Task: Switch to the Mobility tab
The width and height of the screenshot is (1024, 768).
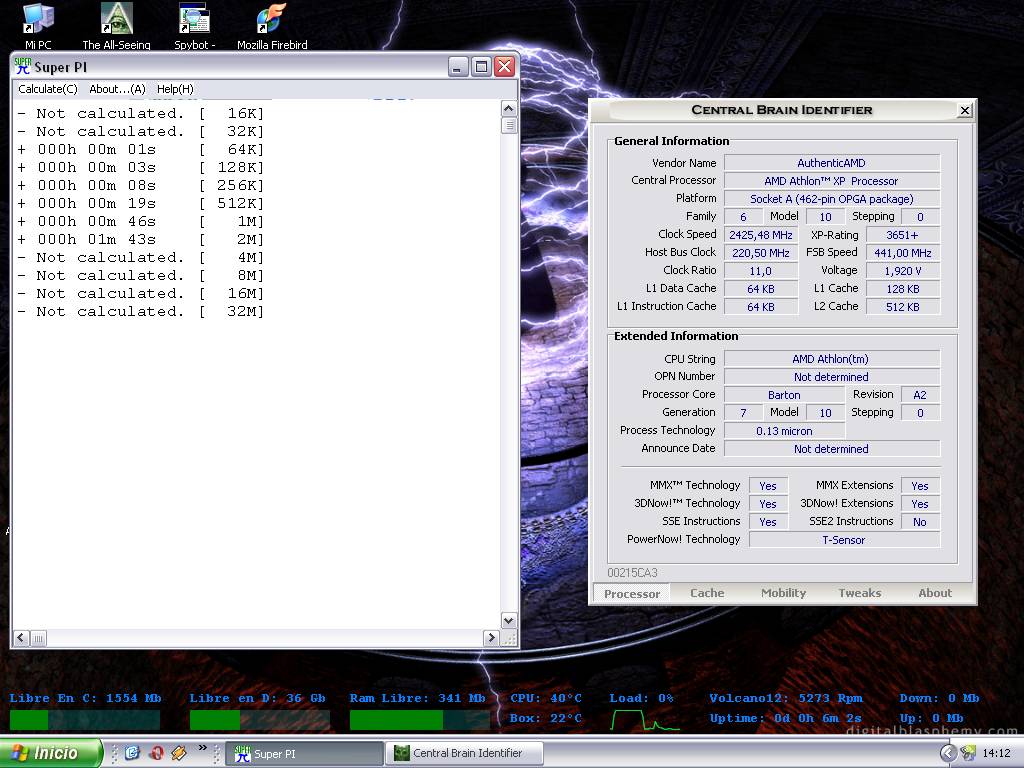Action: (783, 593)
